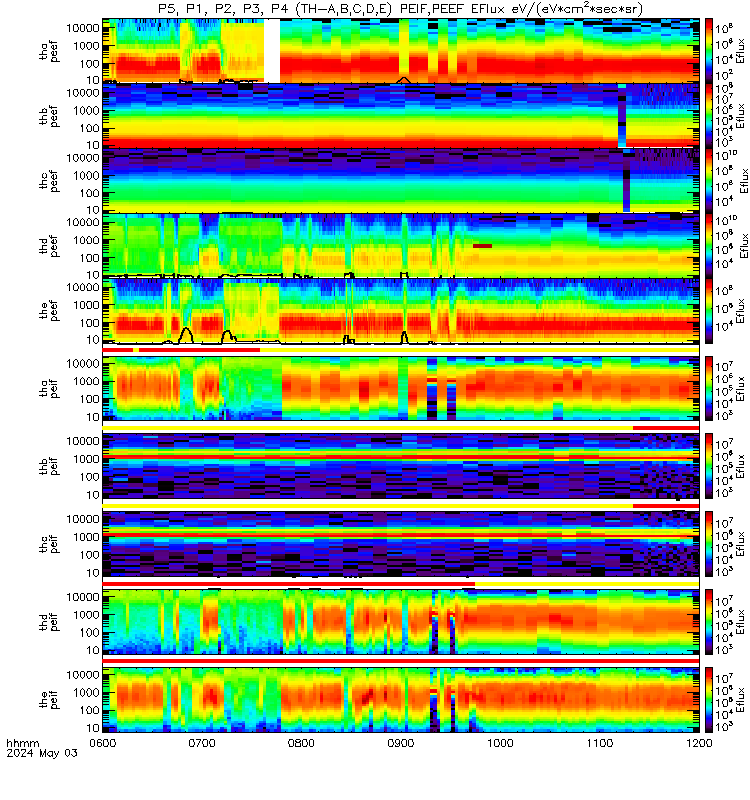This screenshot has height=800, width=750.
Task: Click the 0700 time axis label
Action: point(202,743)
